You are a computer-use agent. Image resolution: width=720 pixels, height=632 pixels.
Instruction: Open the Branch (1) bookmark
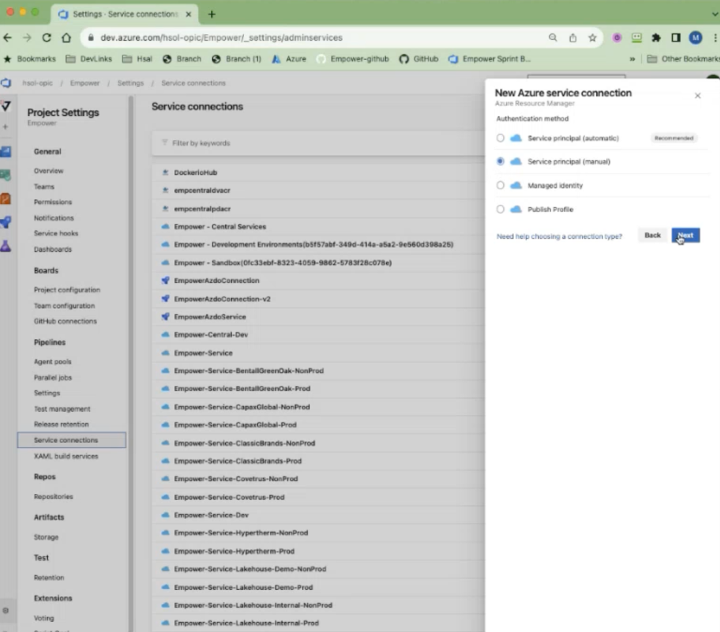236,59
